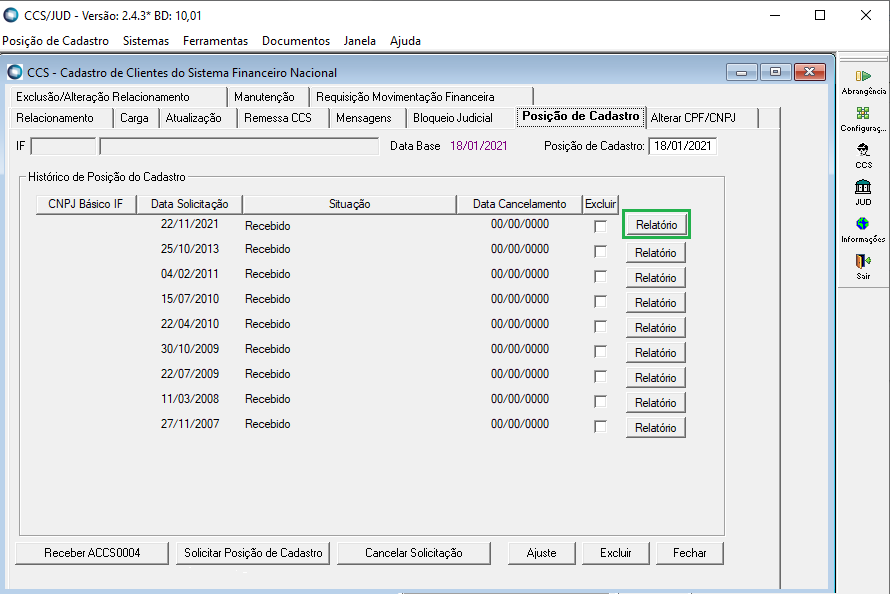Minimize the inner CCS Cadastro window
The height and width of the screenshot is (594, 890).
(x=741, y=72)
